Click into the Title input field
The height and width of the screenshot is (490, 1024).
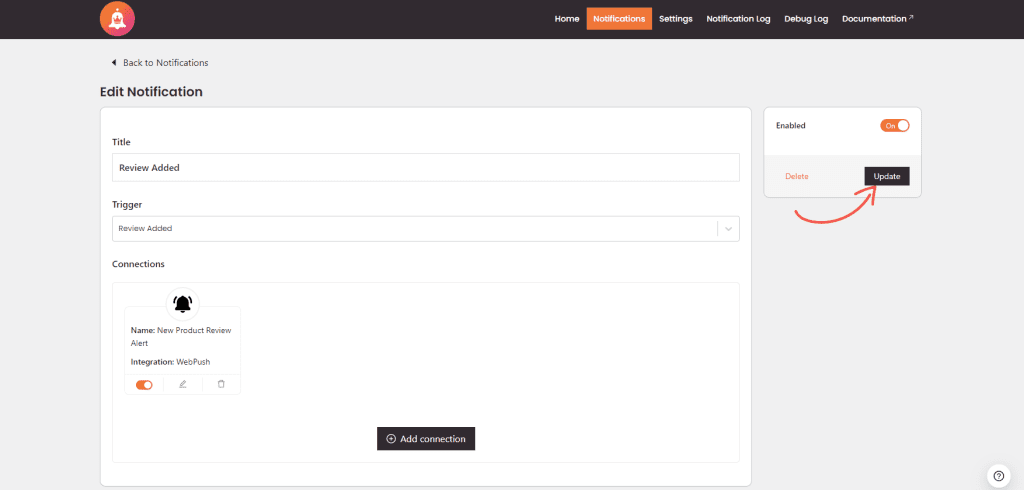pos(426,167)
